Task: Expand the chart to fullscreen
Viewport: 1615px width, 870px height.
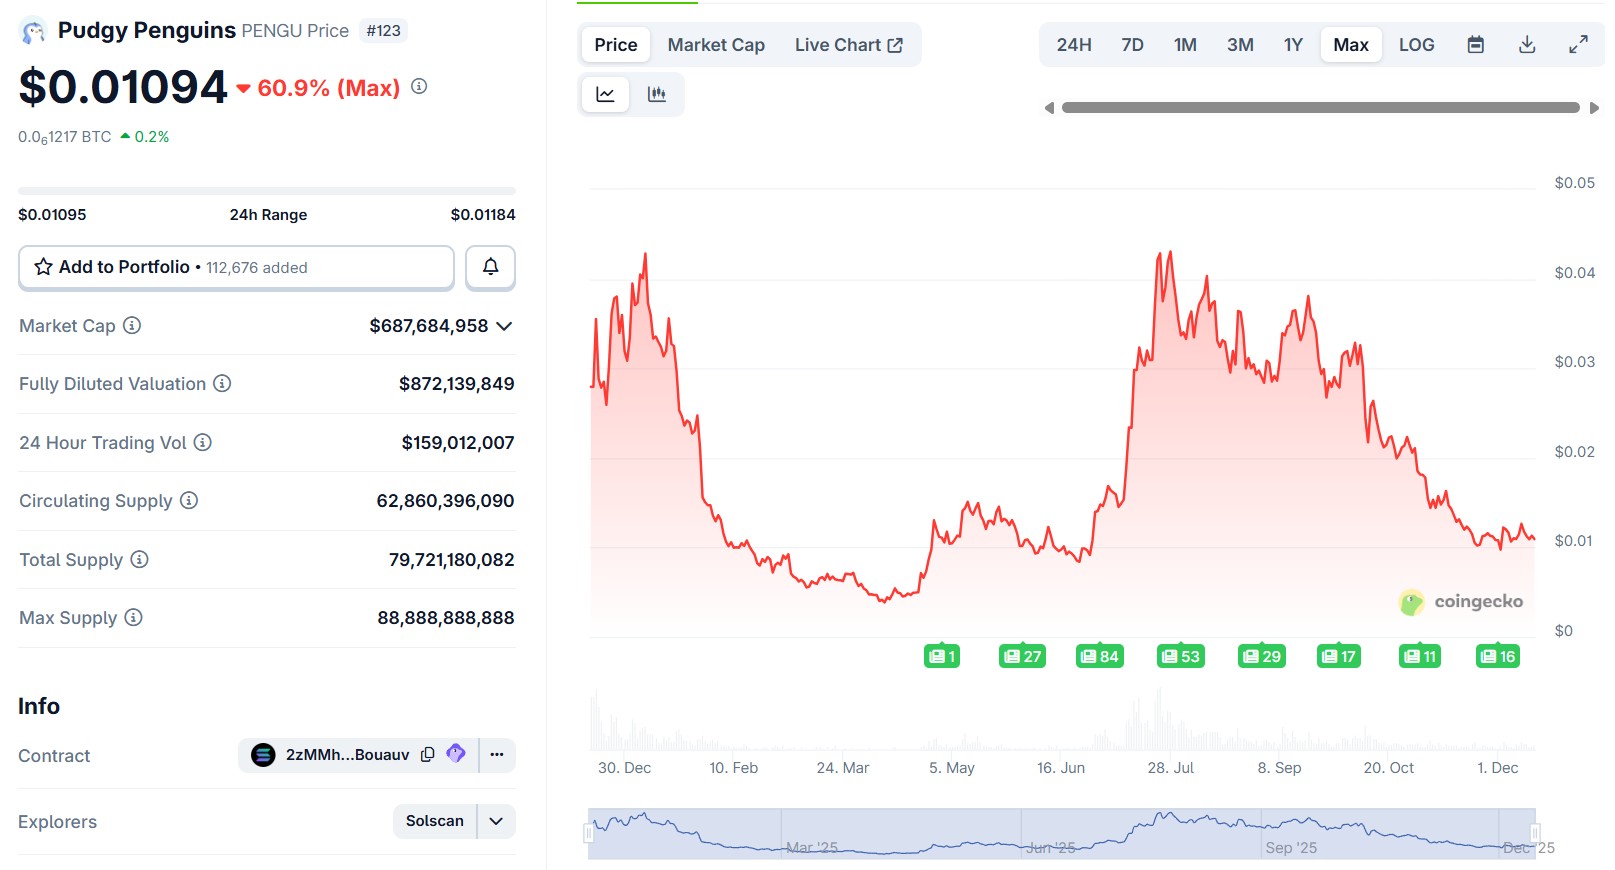Action: pyautogui.click(x=1578, y=45)
